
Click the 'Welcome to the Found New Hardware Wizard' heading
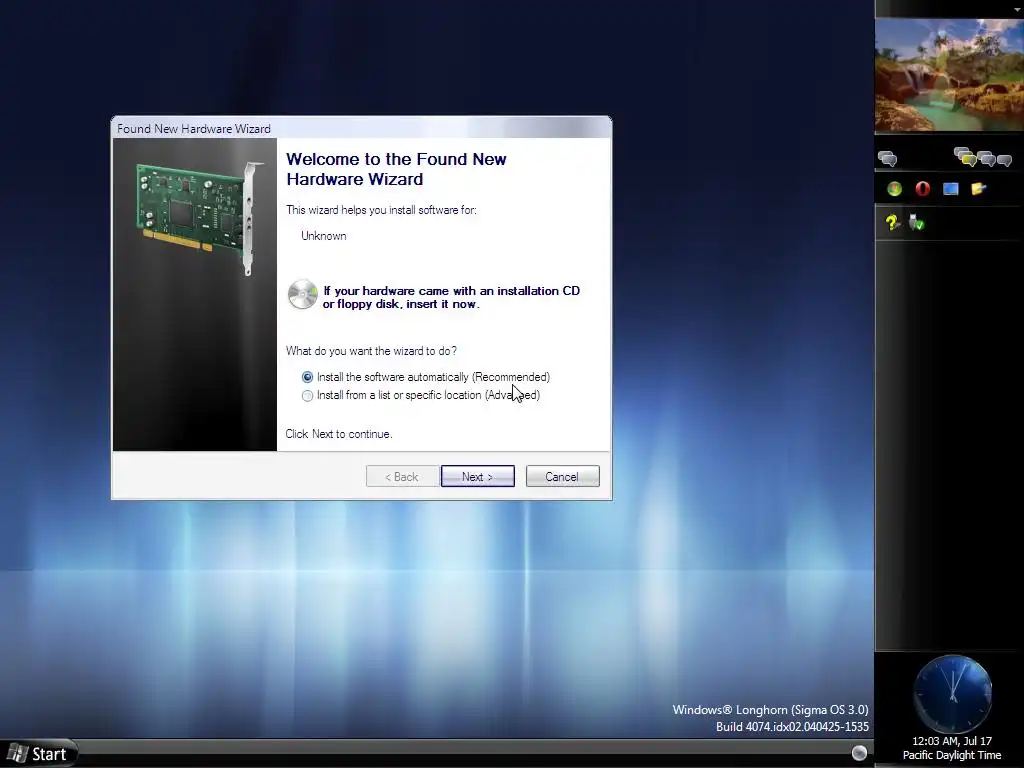click(396, 169)
